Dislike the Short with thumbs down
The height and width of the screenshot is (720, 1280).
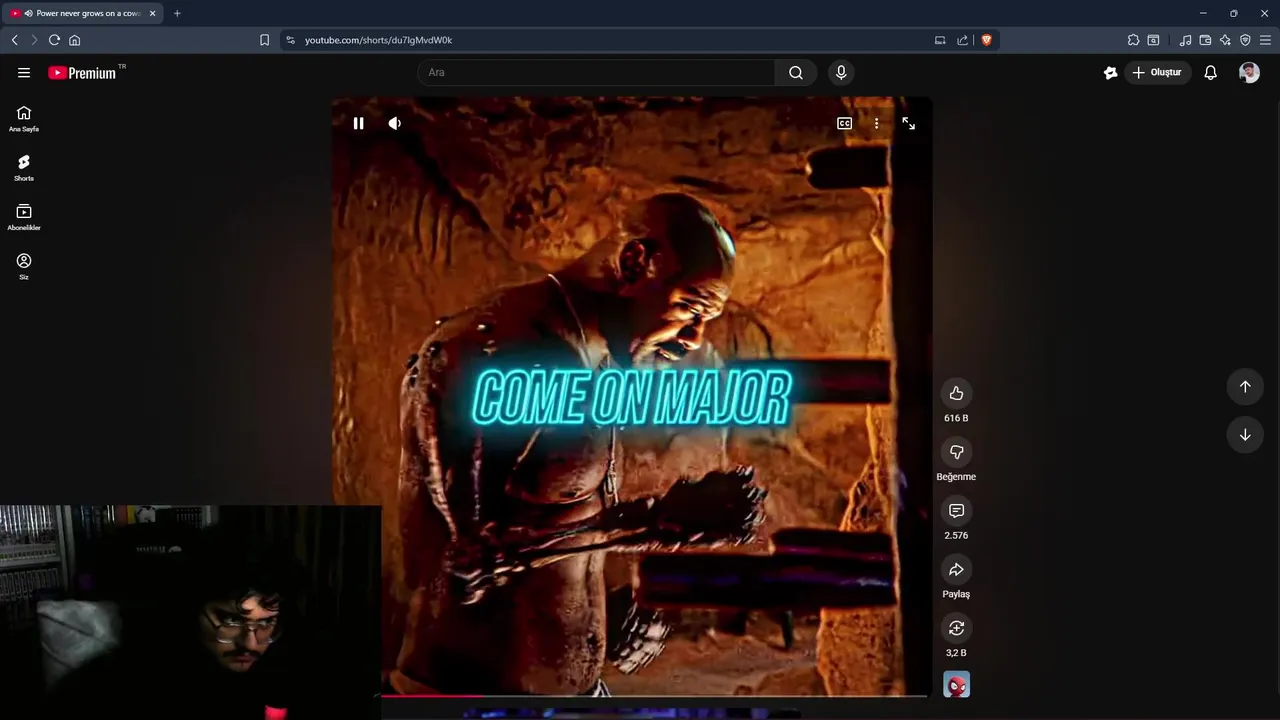tap(956, 452)
